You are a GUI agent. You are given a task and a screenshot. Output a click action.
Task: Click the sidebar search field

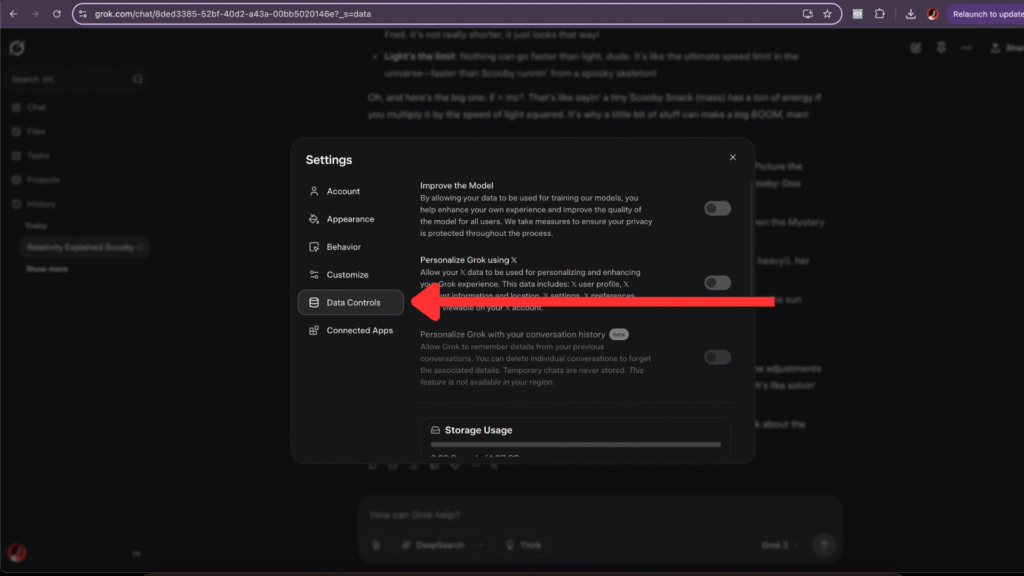click(x=77, y=79)
